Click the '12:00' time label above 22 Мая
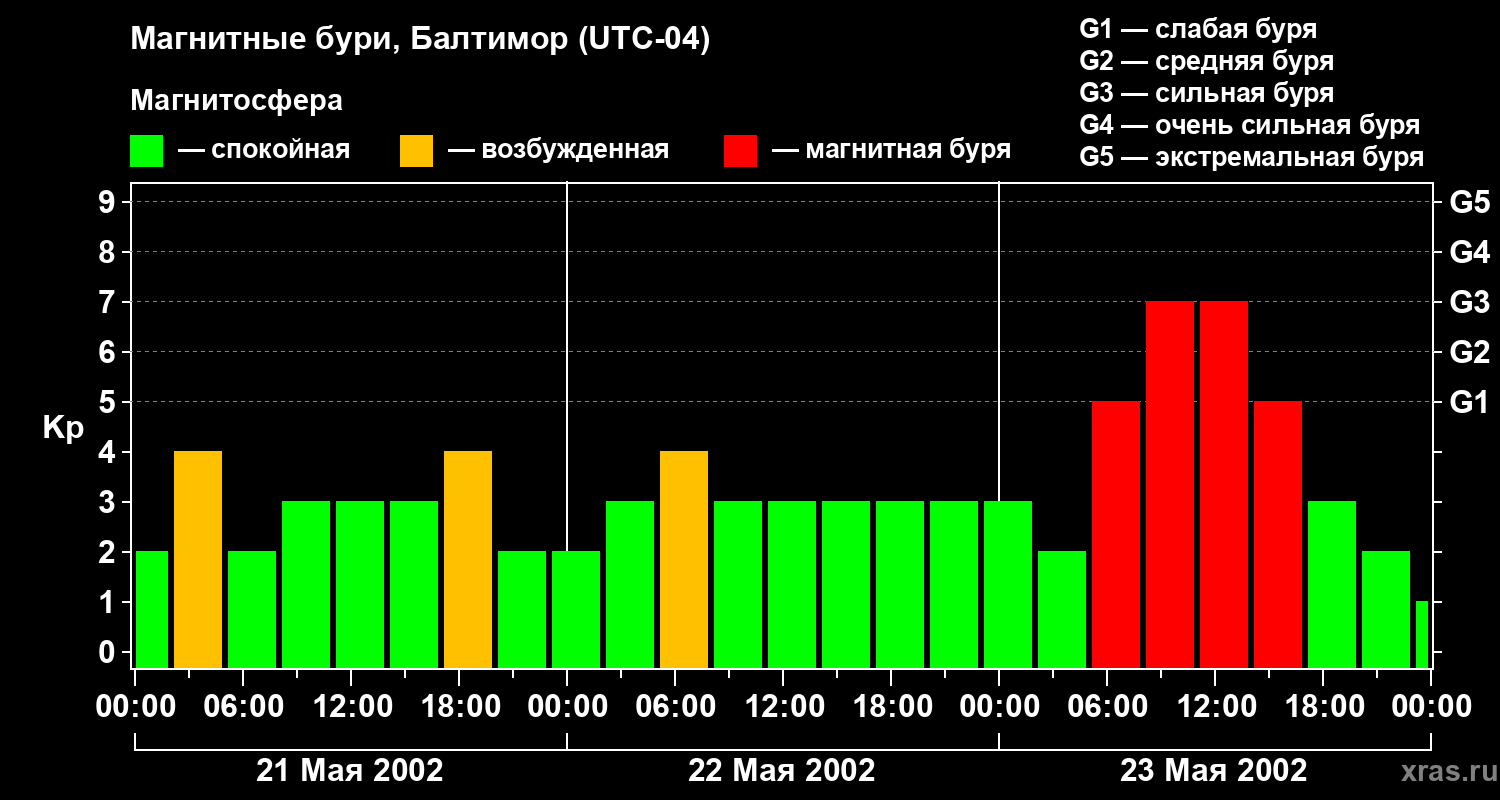This screenshot has height=800, width=1500. (x=783, y=707)
